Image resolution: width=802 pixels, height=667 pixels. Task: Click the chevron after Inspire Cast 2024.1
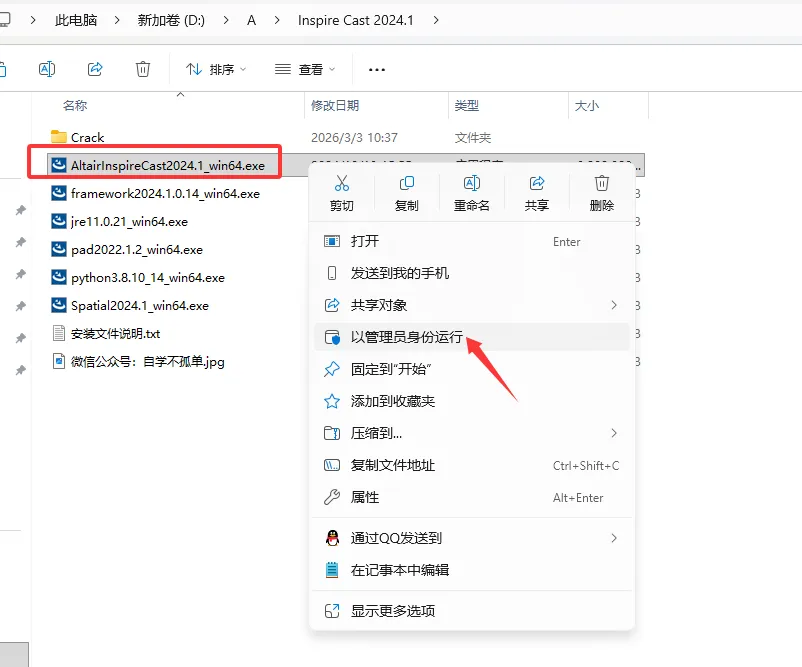(x=436, y=20)
